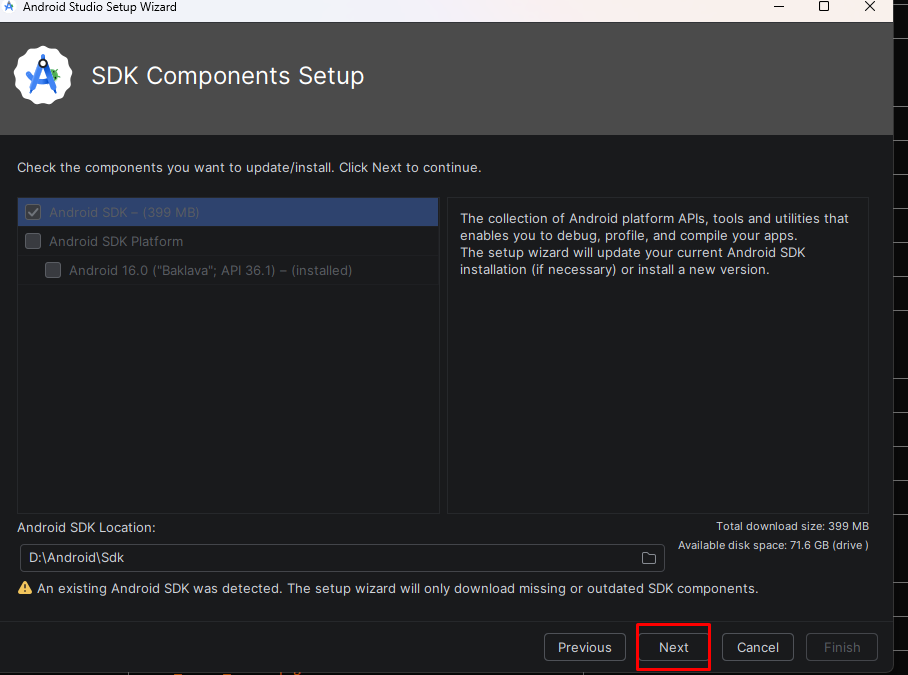Check the Android SDK Platform checkbox
The height and width of the screenshot is (675, 908).
tap(33, 241)
